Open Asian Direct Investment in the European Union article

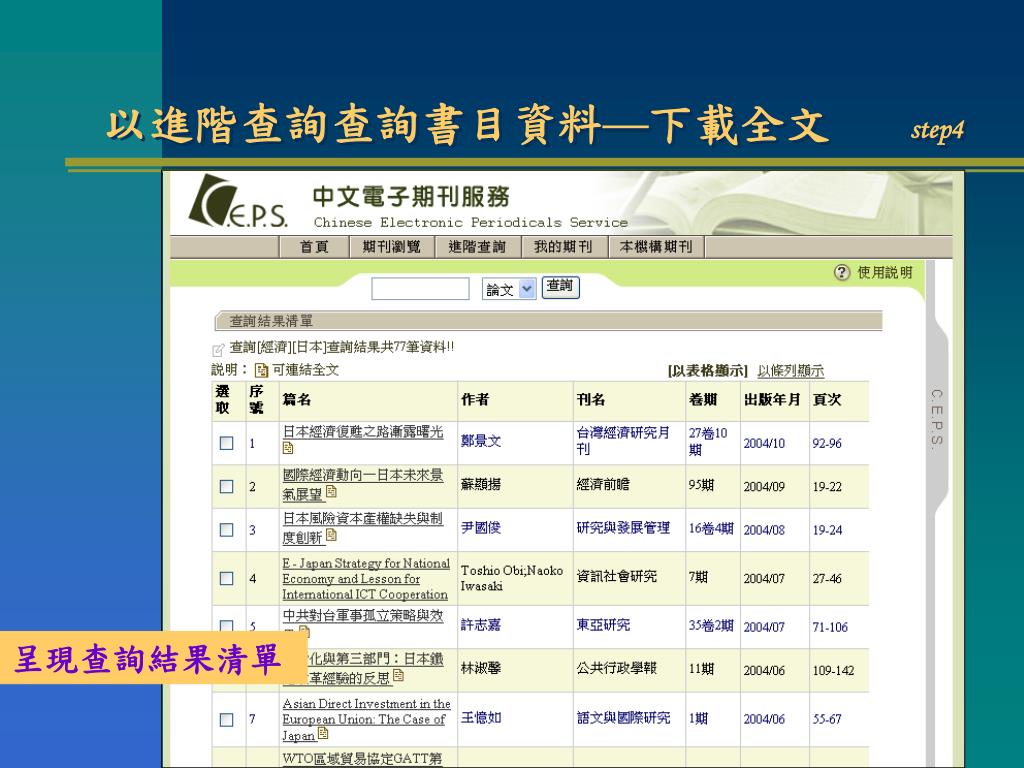click(366, 719)
